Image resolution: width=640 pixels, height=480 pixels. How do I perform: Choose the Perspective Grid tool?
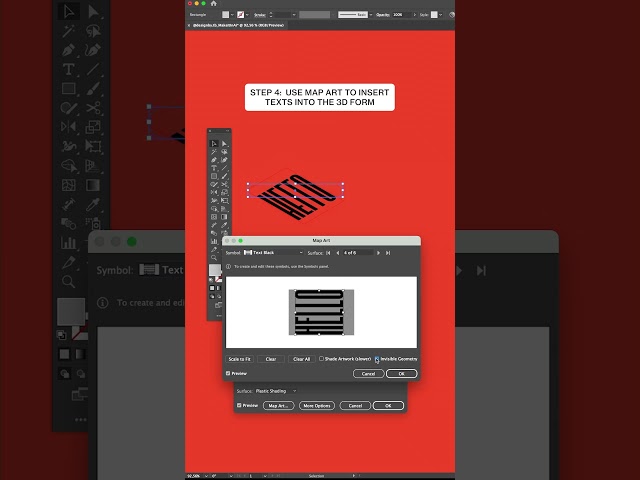224,209
